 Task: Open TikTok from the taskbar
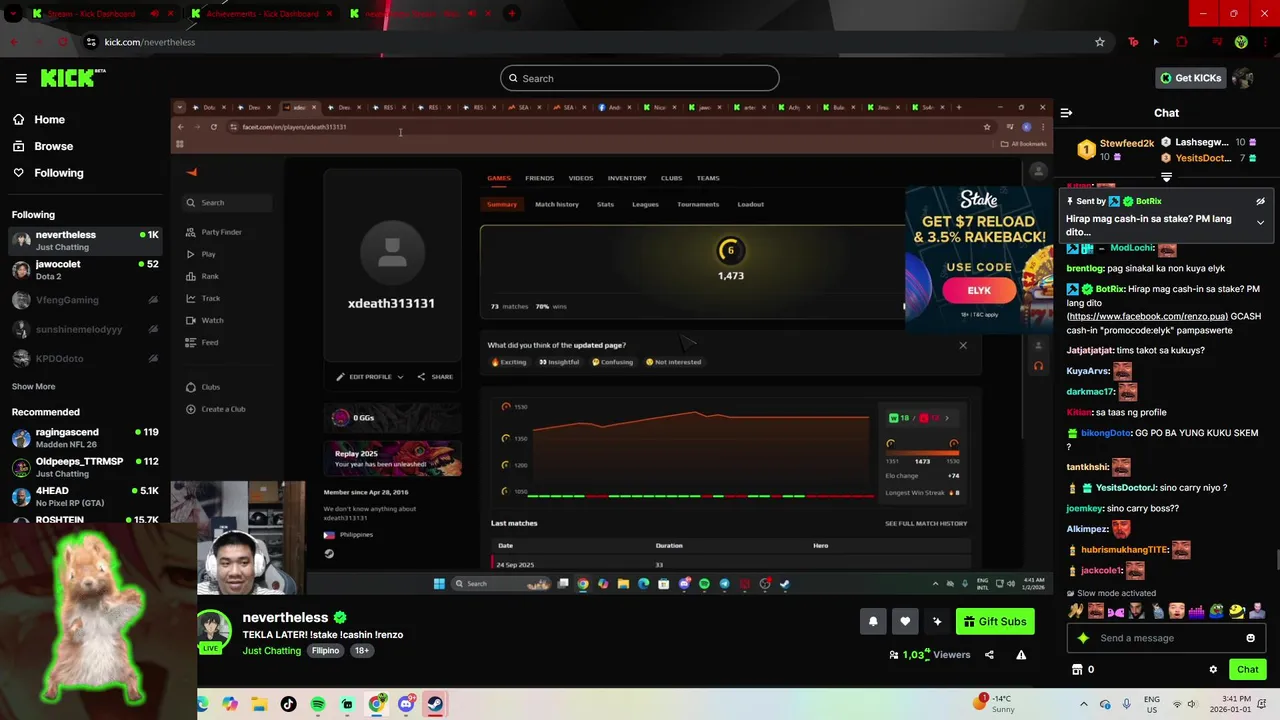pos(288,704)
